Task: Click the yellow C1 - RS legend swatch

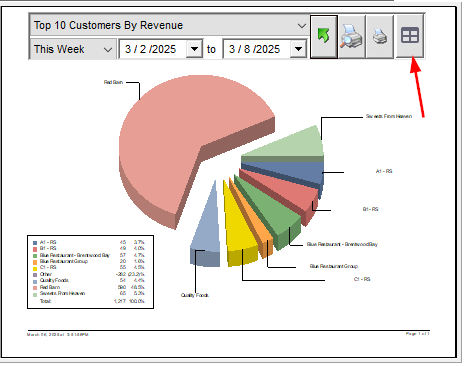Action: (x=35, y=268)
